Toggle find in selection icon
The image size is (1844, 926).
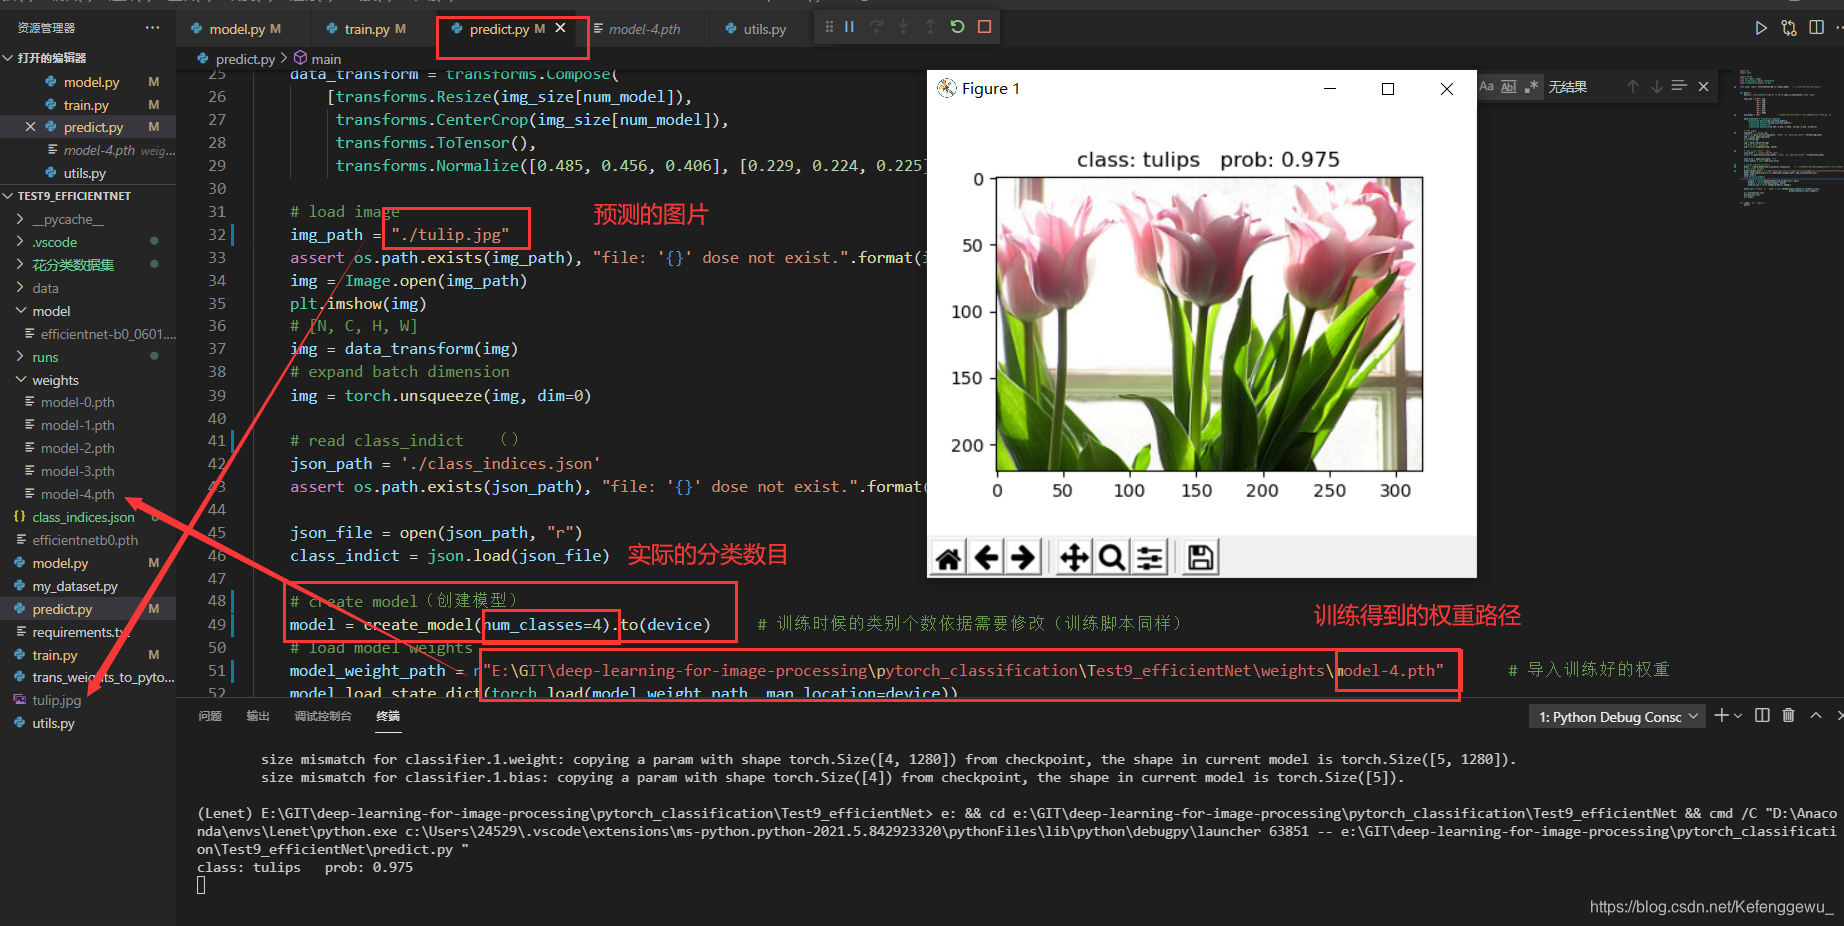1680,87
